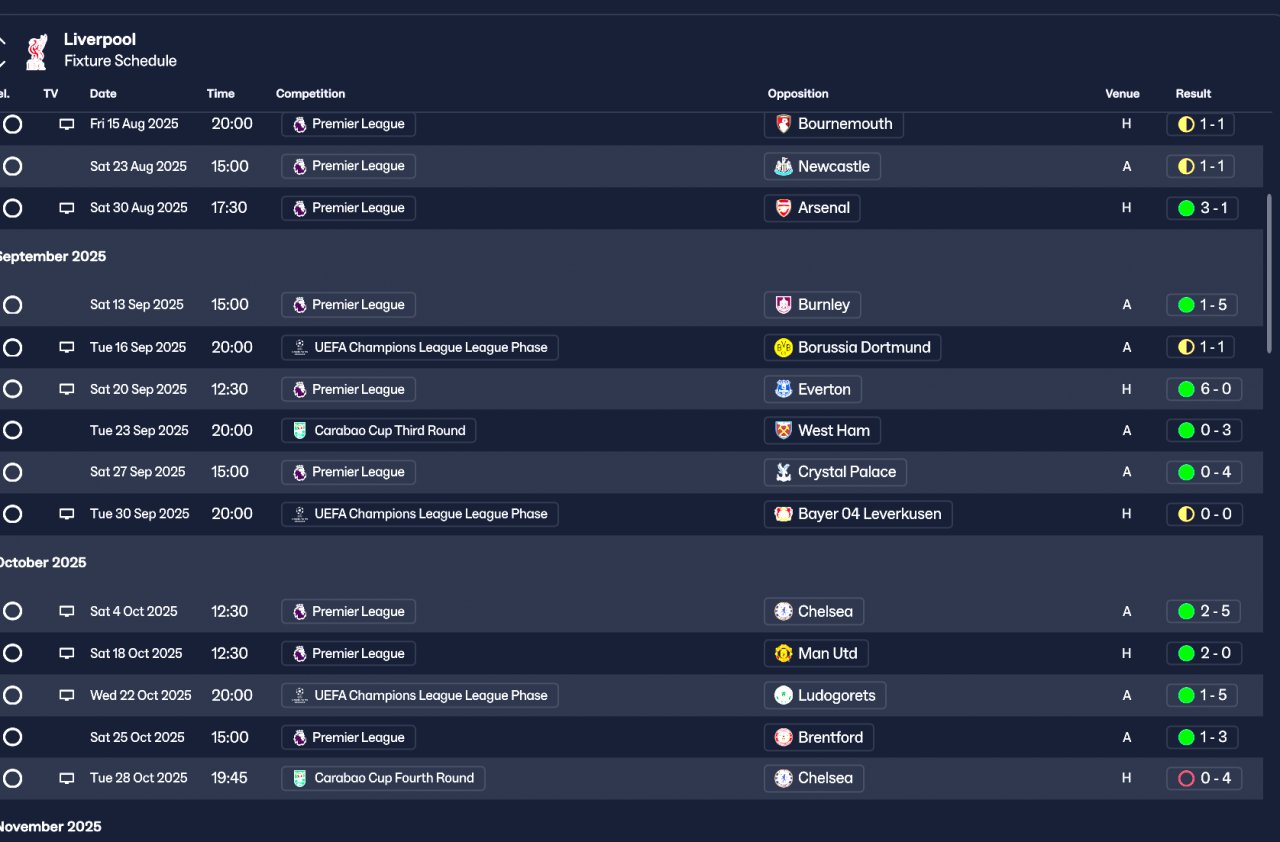
Task: Click the Brentford club badge
Action: pyautogui.click(x=784, y=737)
